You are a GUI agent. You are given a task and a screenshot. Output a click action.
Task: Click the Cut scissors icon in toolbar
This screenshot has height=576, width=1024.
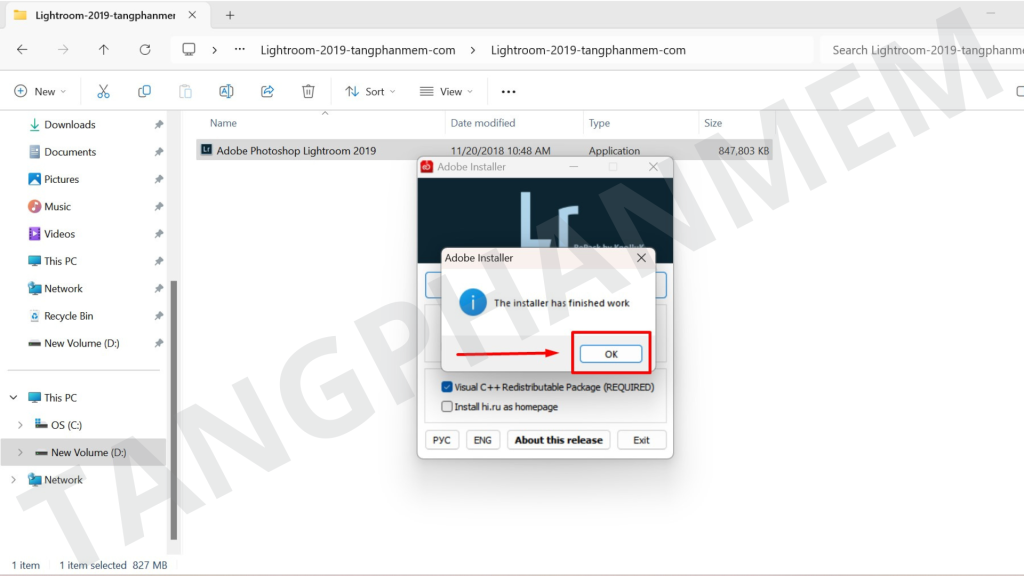coord(103,91)
